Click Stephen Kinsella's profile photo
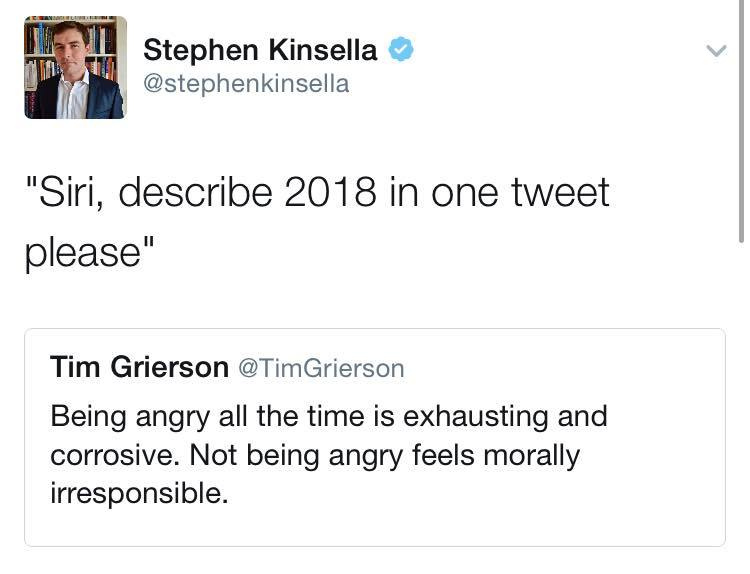The width and height of the screenshot is (750, 574). (75, 67)
